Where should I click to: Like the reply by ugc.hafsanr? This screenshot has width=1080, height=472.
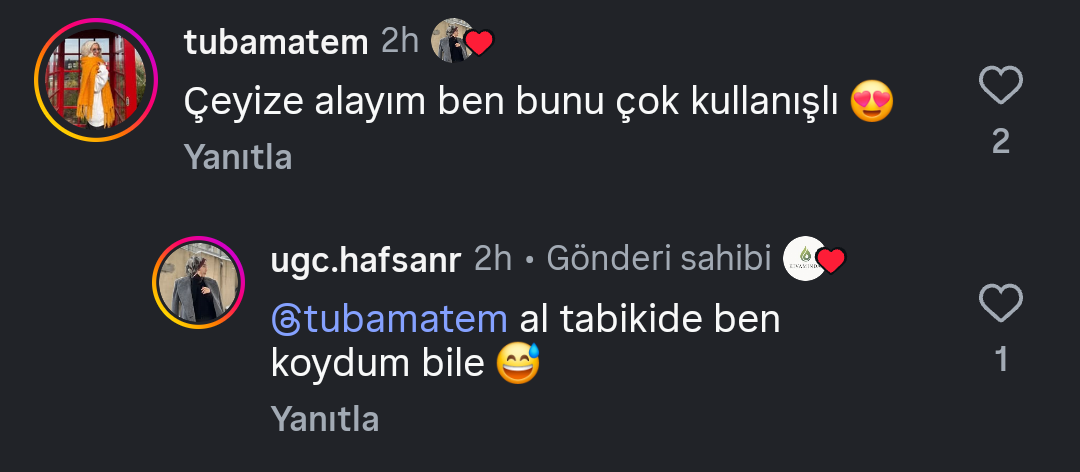[1000, 303]
